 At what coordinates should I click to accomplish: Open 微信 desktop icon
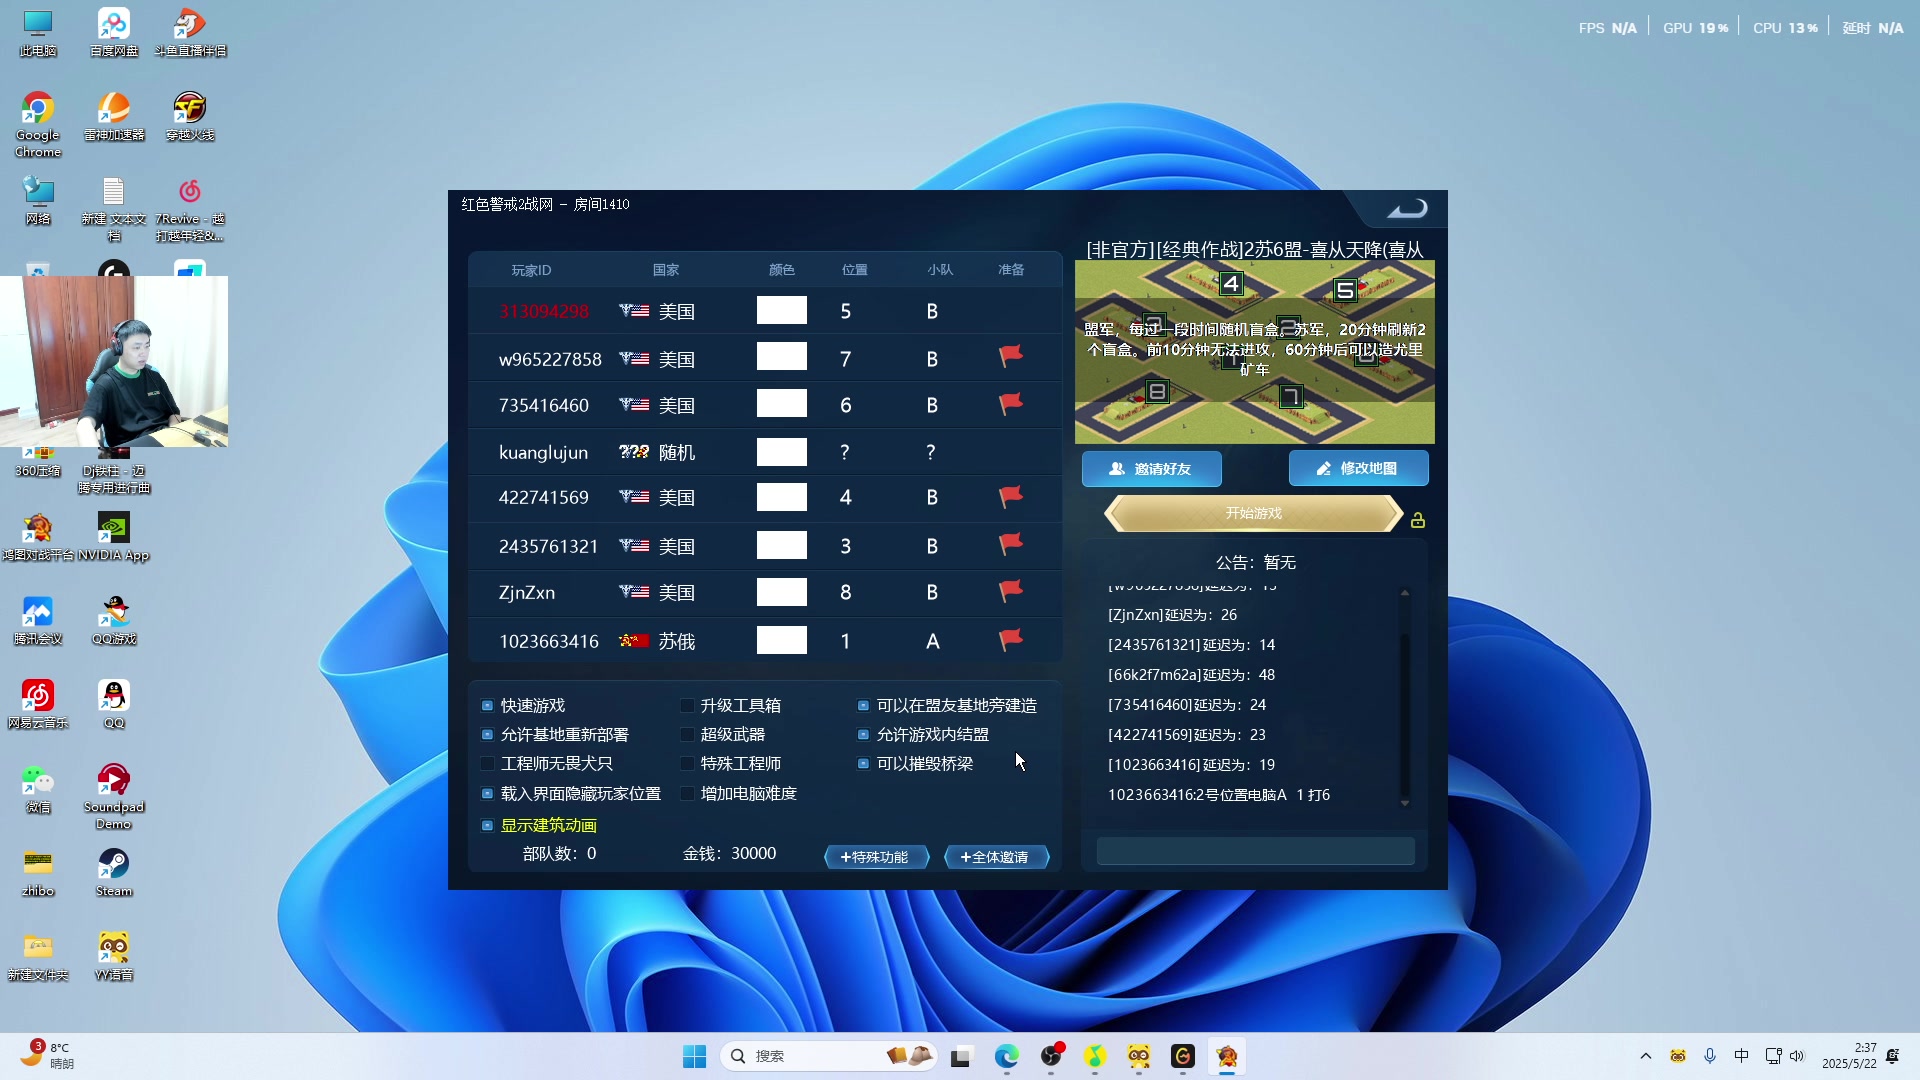pyautogui.click(x=38, y=788)
